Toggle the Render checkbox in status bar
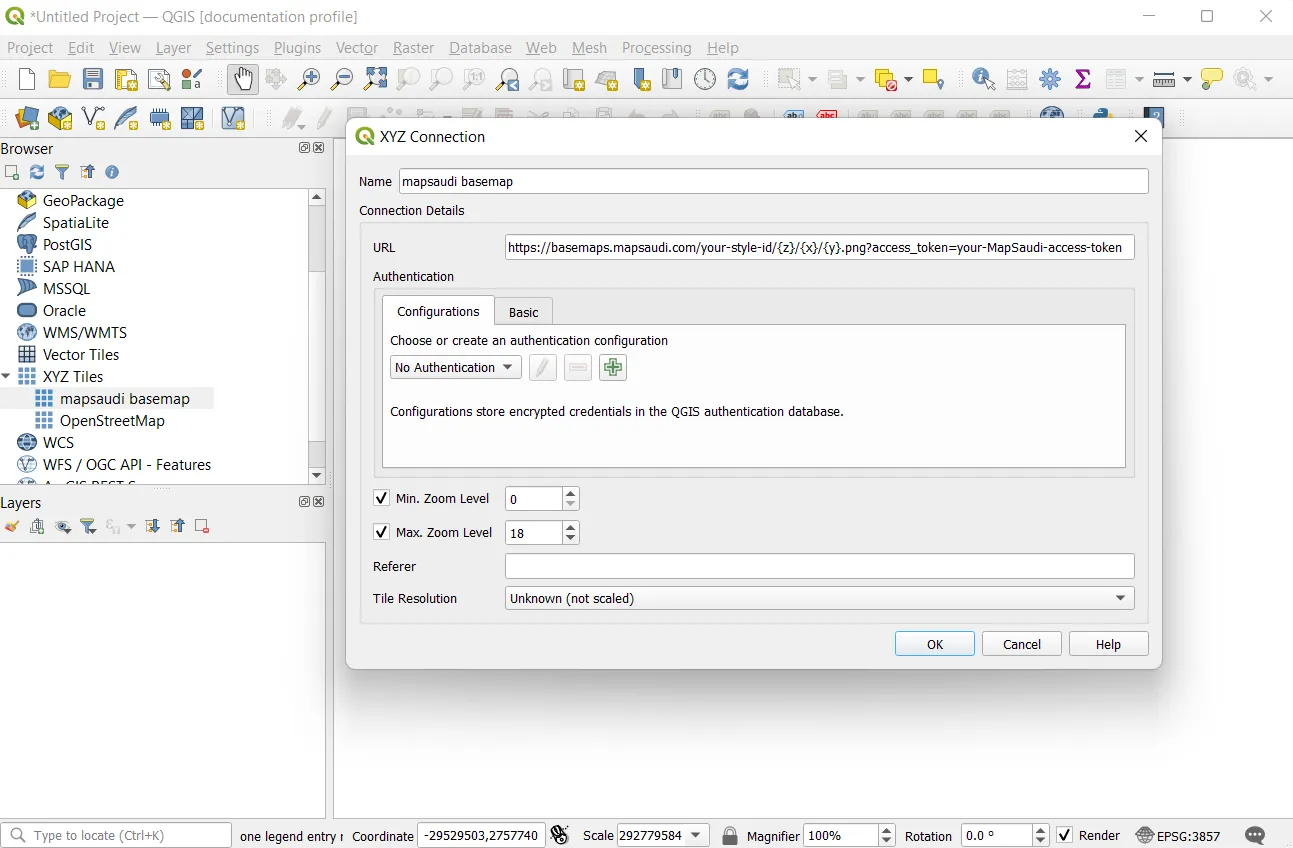The height and width of the screenshot is (848, 1293). [x=1065, y=835]
